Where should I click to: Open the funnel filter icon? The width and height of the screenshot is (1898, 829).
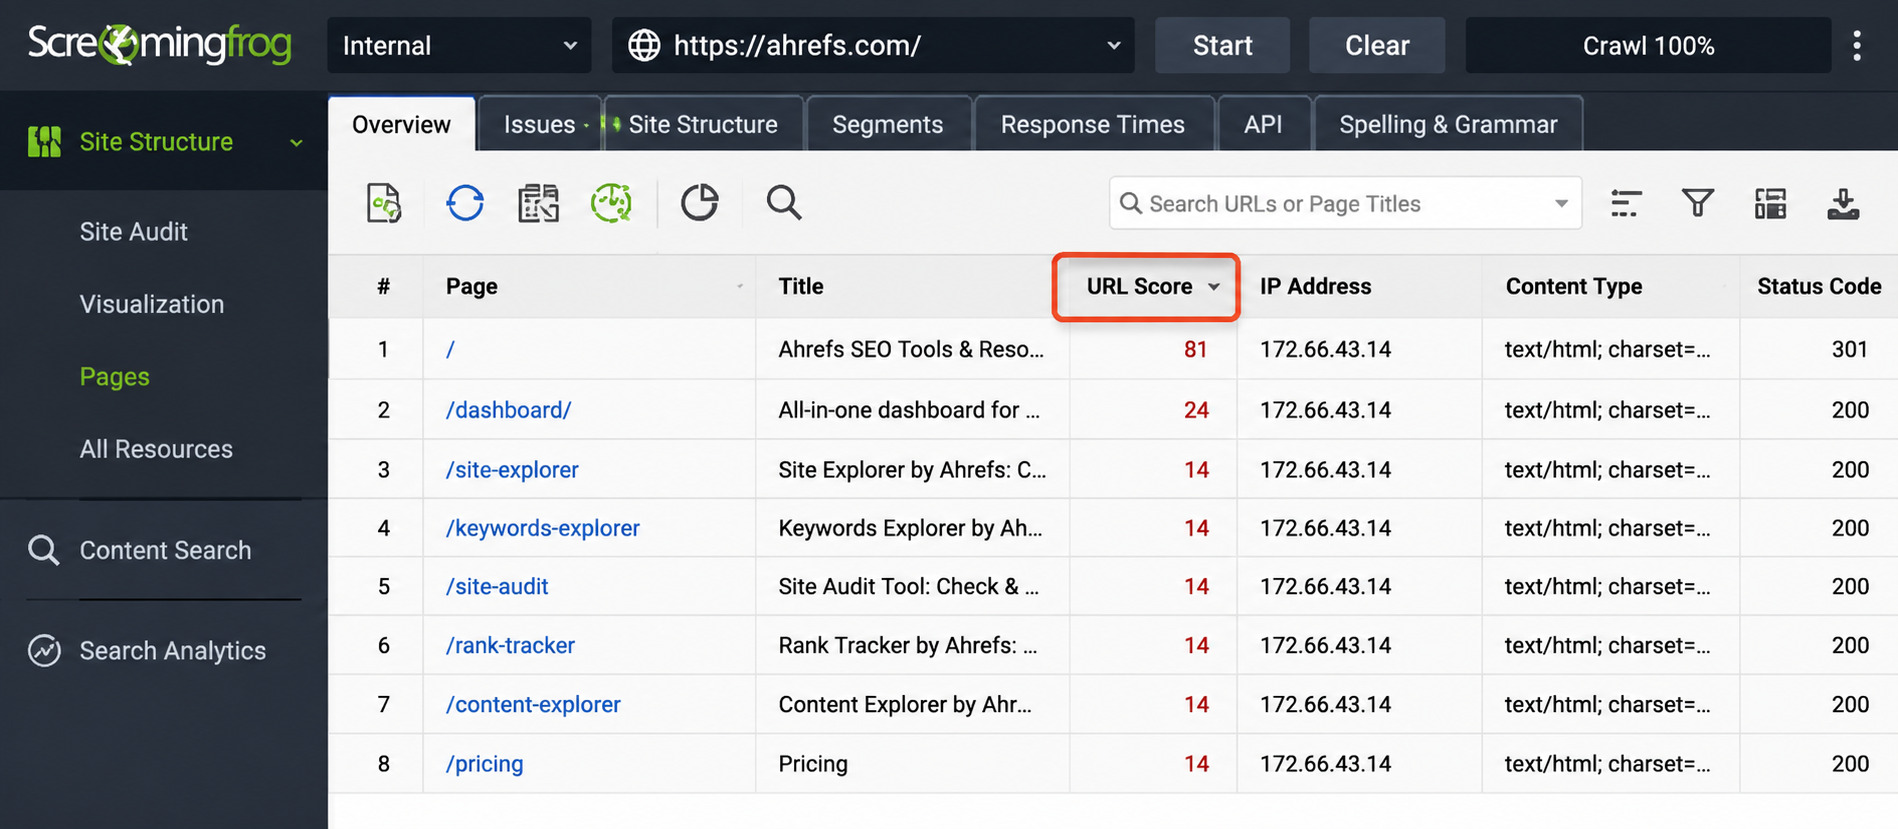point(1698,204)
